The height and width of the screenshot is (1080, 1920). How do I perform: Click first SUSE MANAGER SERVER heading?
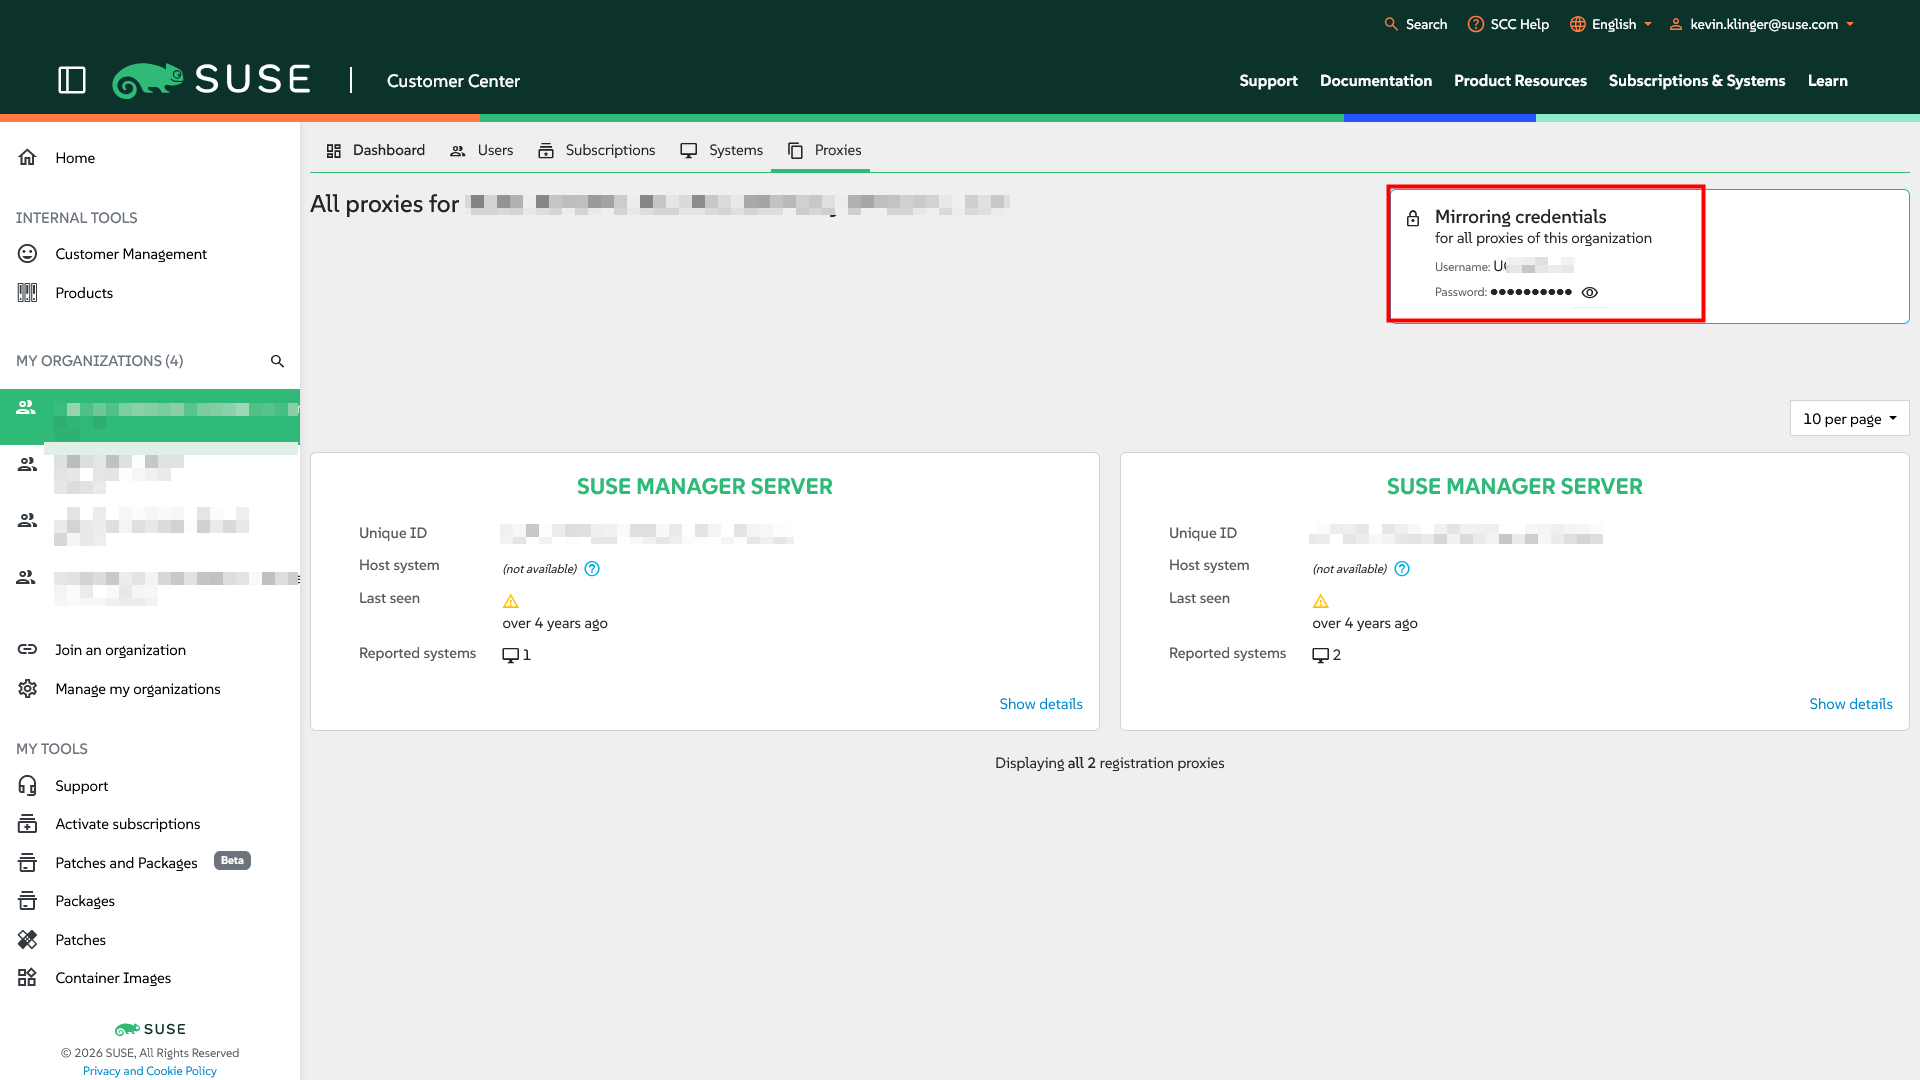pyautogui.click(x=705, y=487)
